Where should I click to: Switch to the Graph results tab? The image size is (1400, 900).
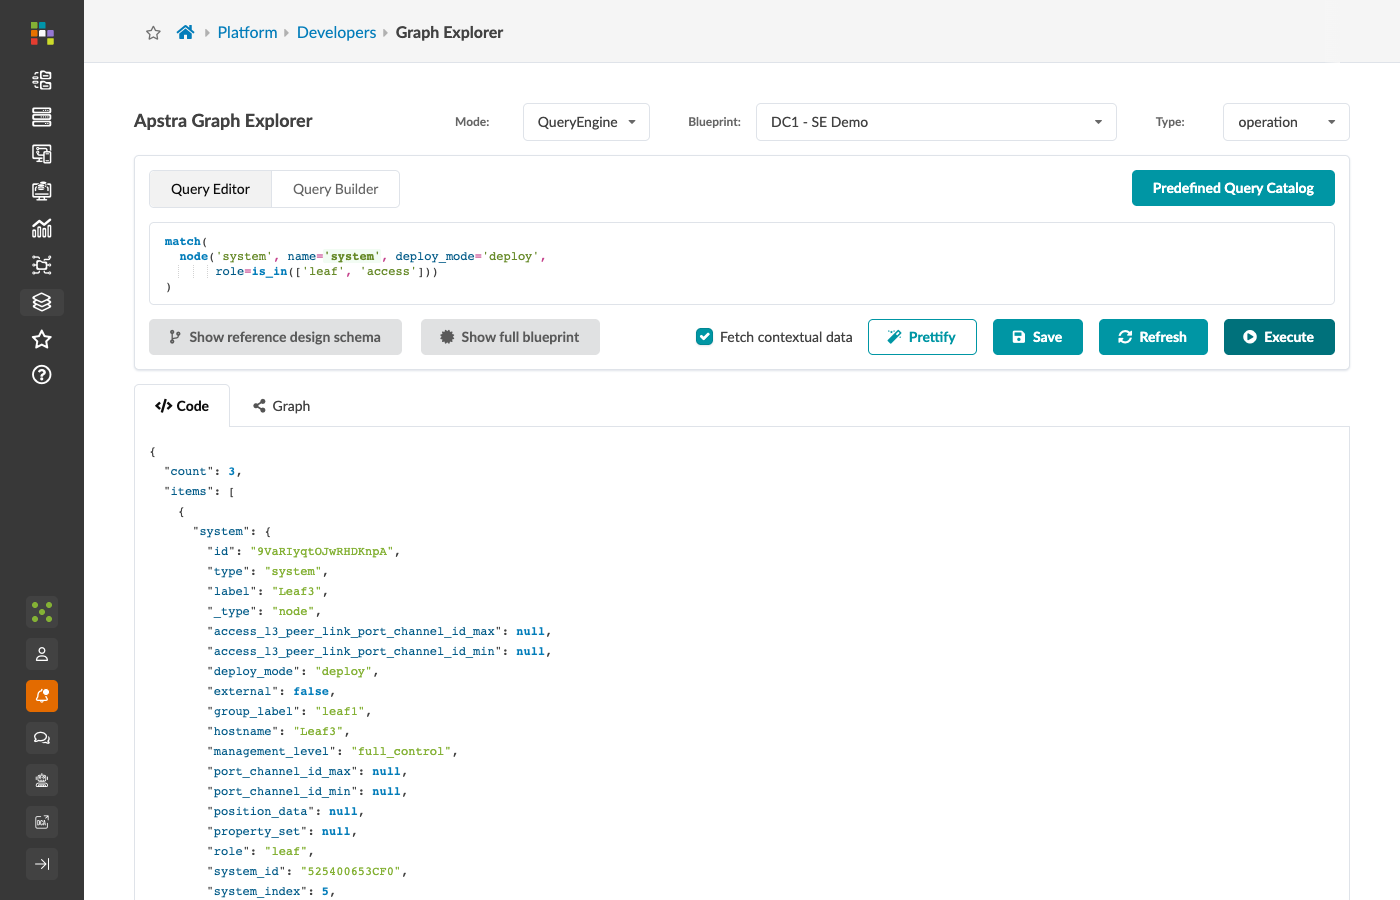281,406
